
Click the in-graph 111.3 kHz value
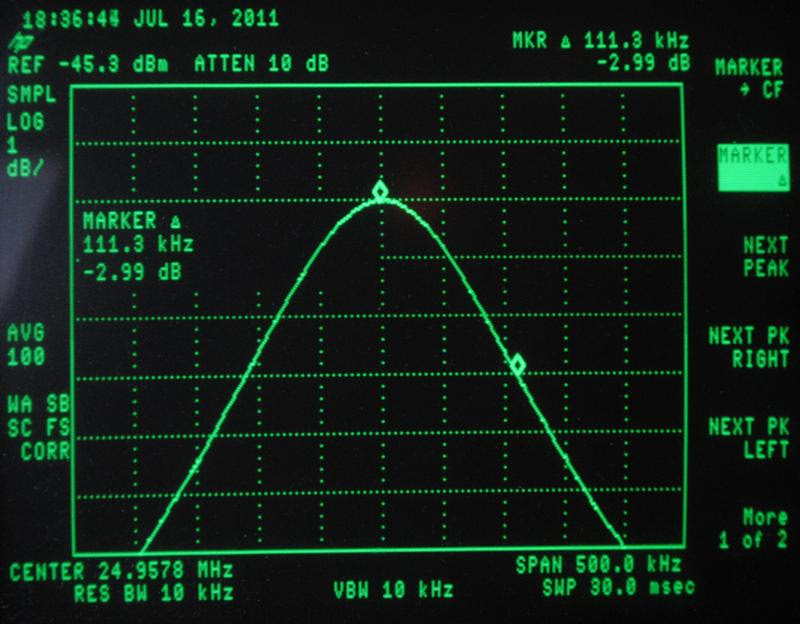tap(138, 244)
